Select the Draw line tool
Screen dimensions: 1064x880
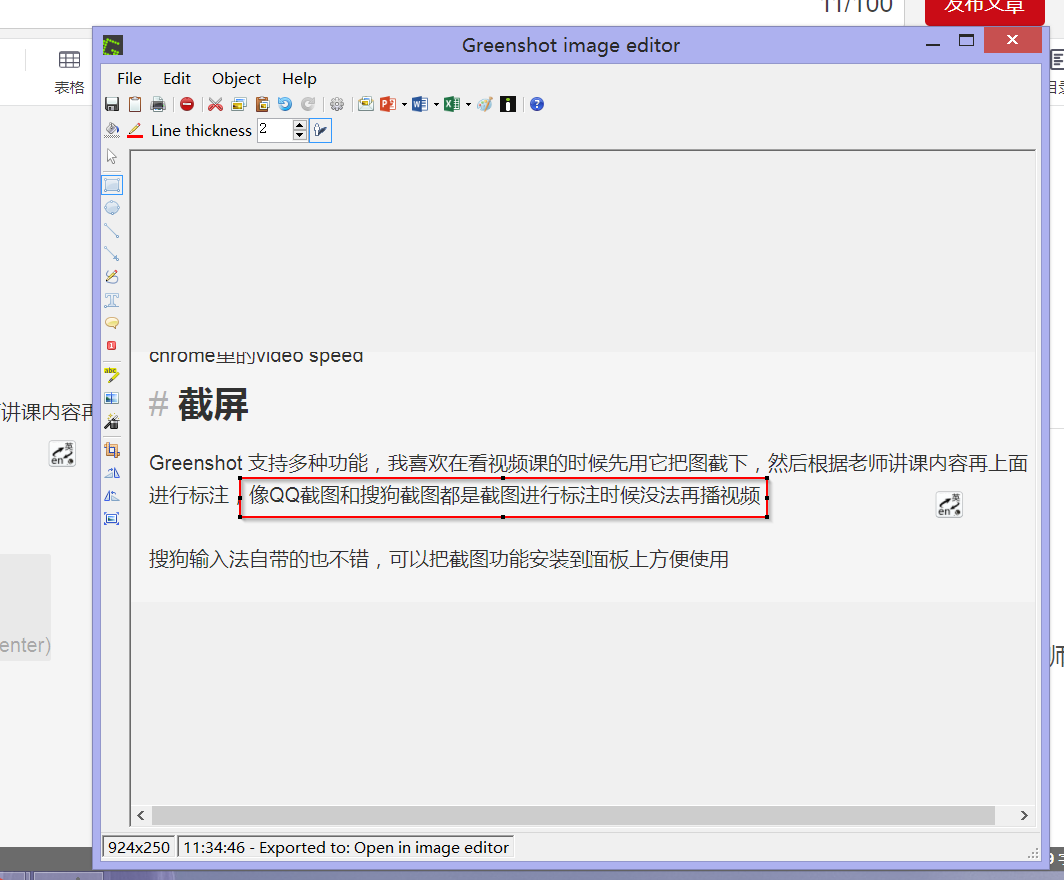pos(112,231)
